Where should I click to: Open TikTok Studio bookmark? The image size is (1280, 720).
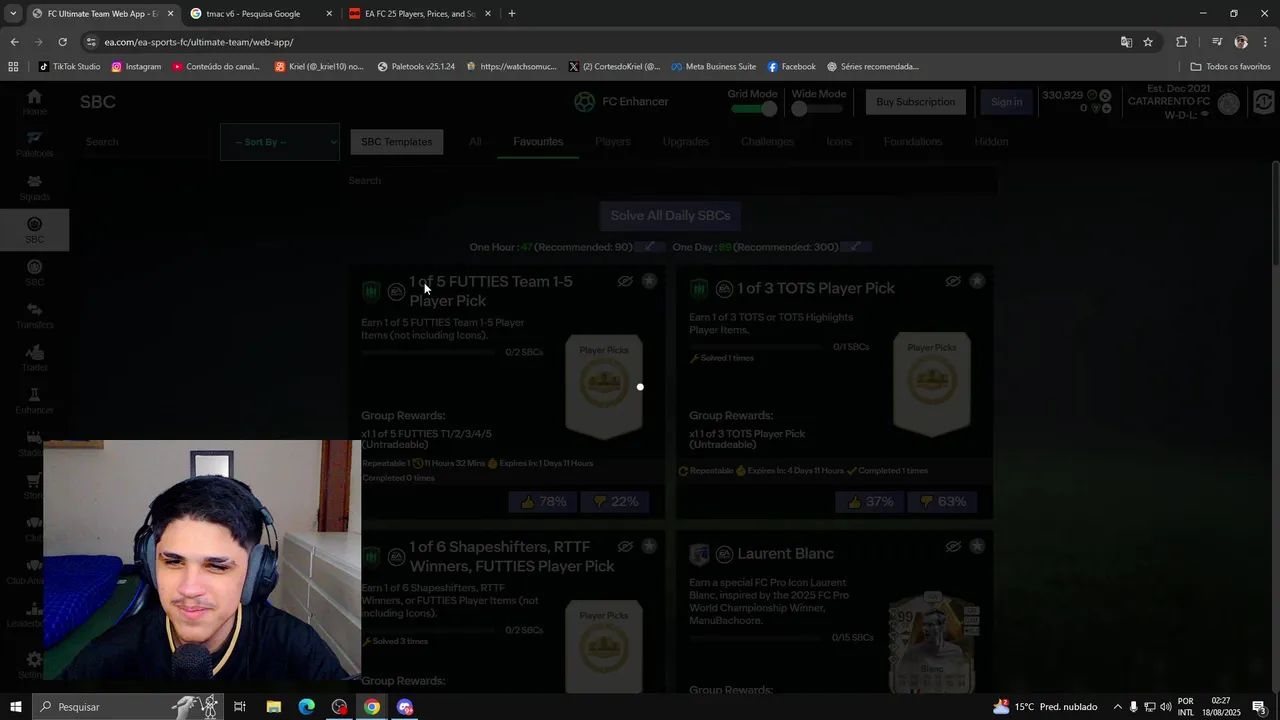click(69, 66)
